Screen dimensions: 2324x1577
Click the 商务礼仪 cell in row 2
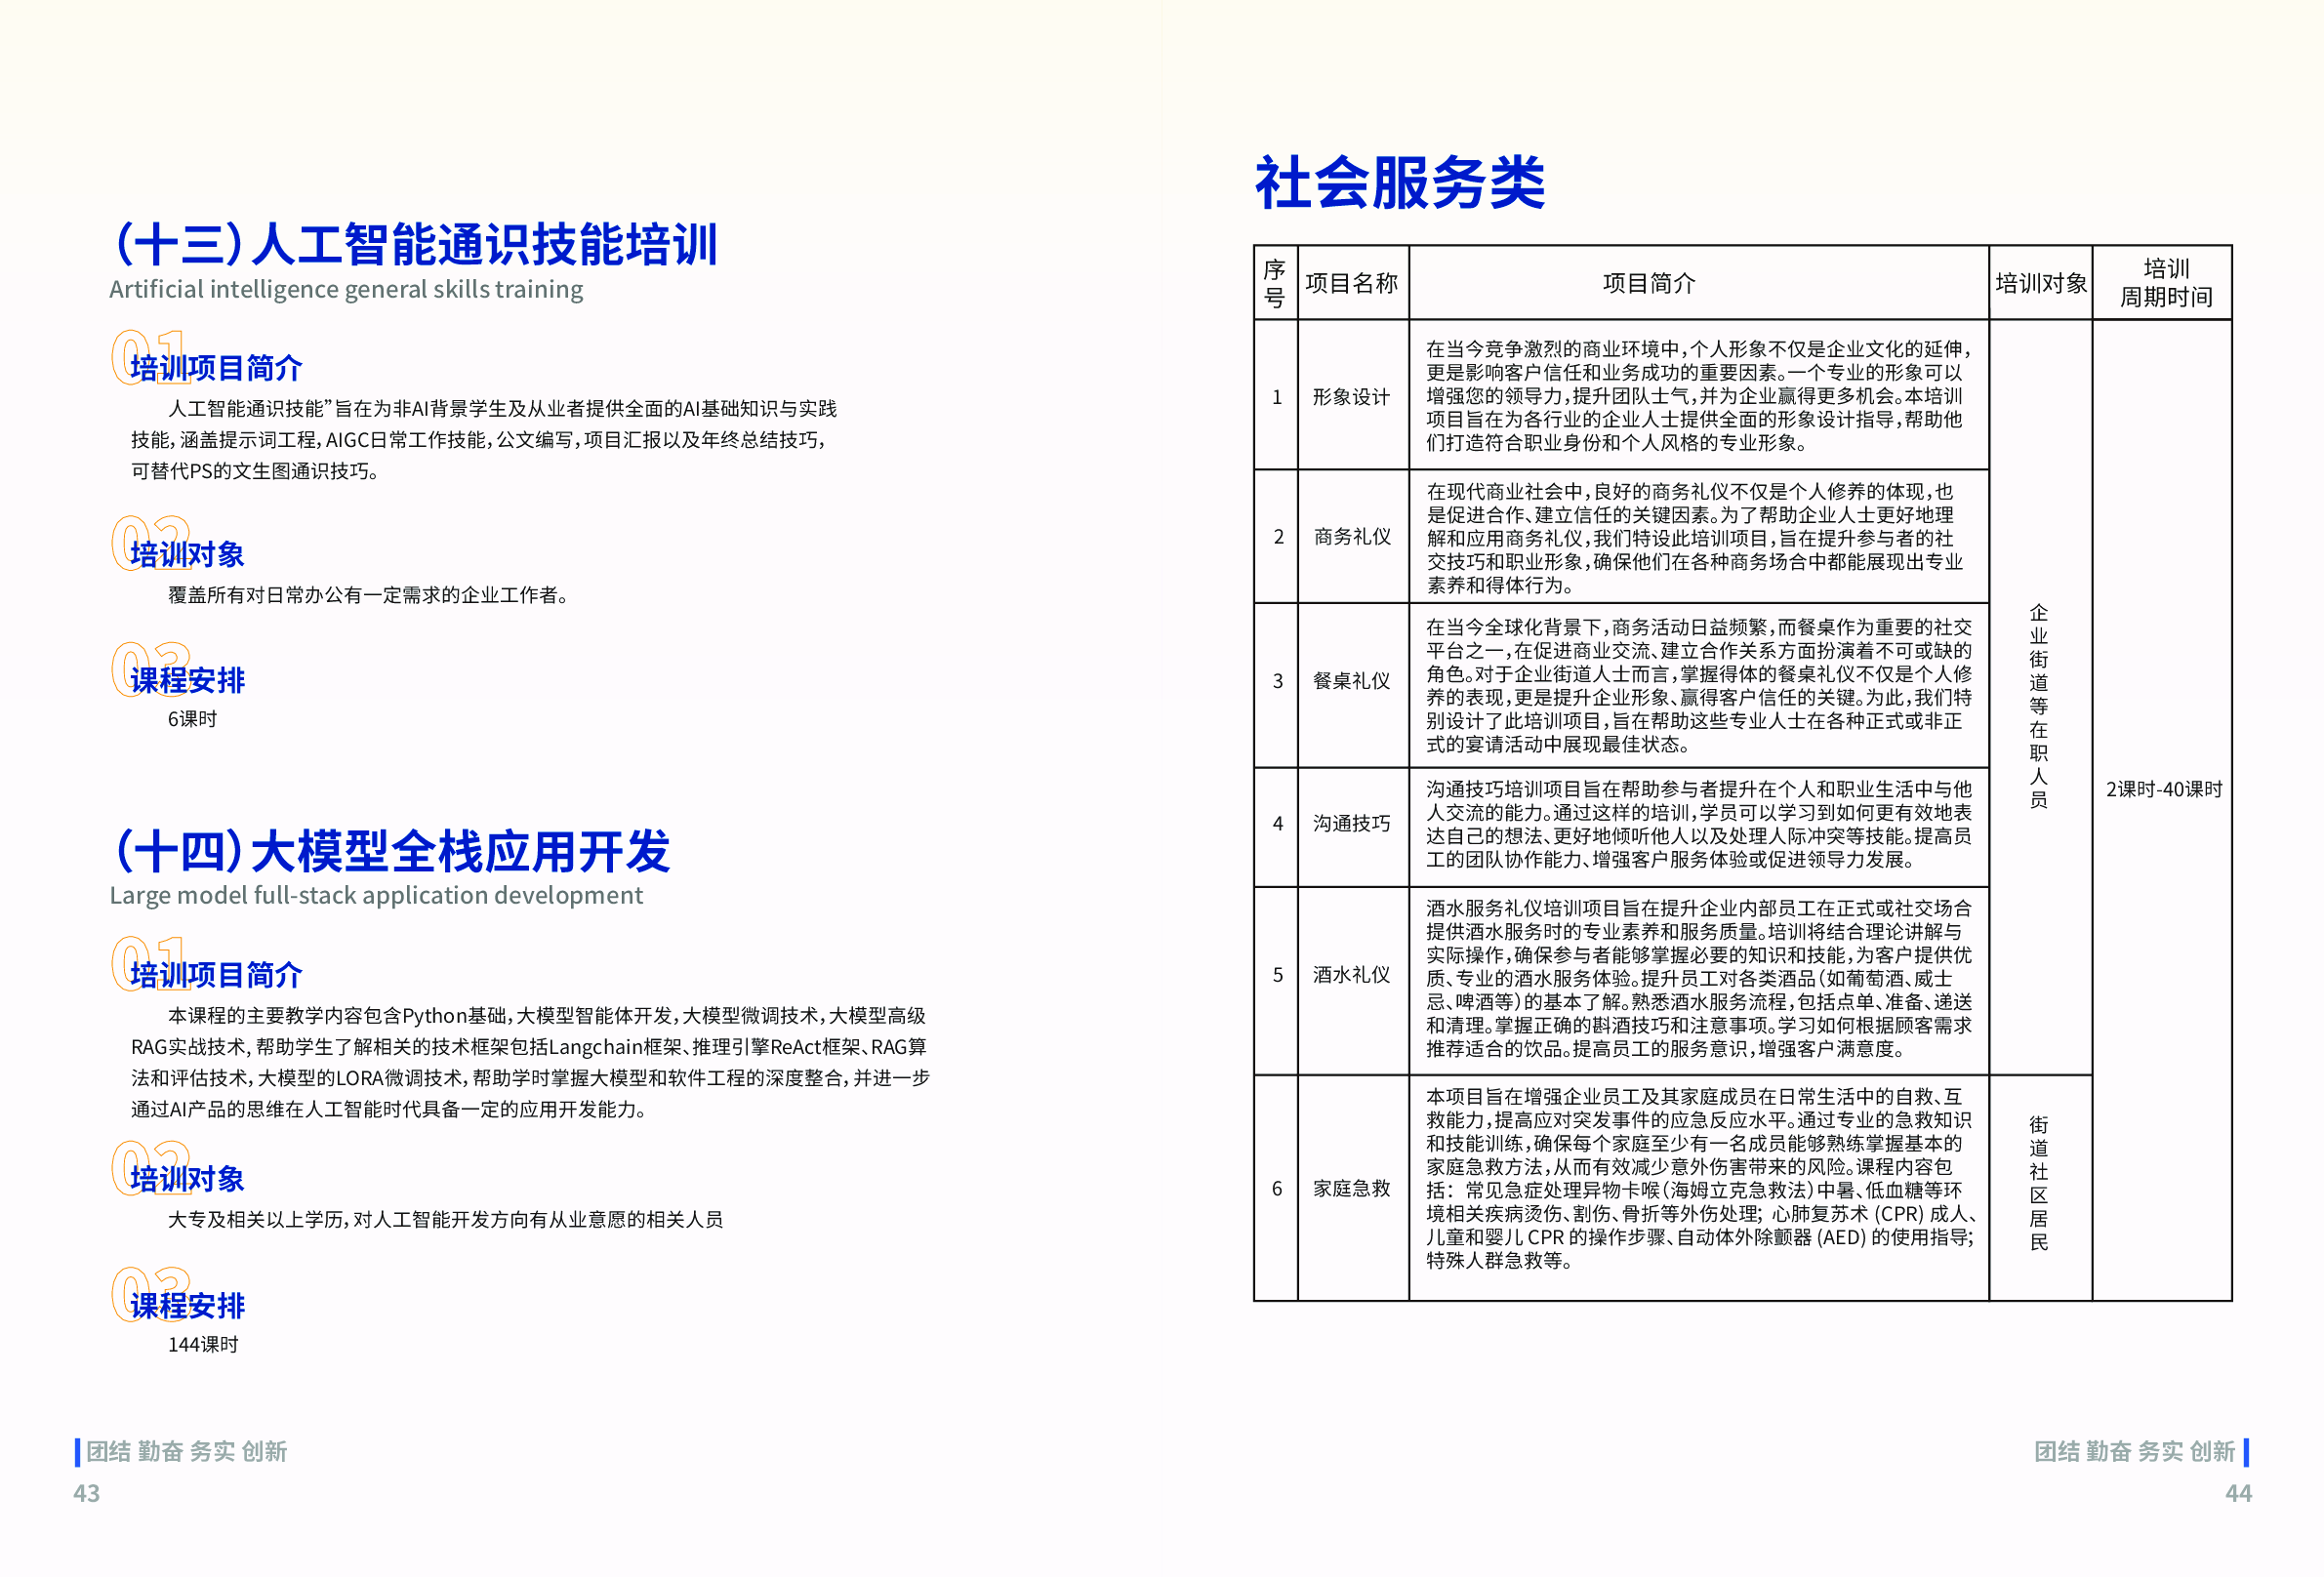point(1352,537)
